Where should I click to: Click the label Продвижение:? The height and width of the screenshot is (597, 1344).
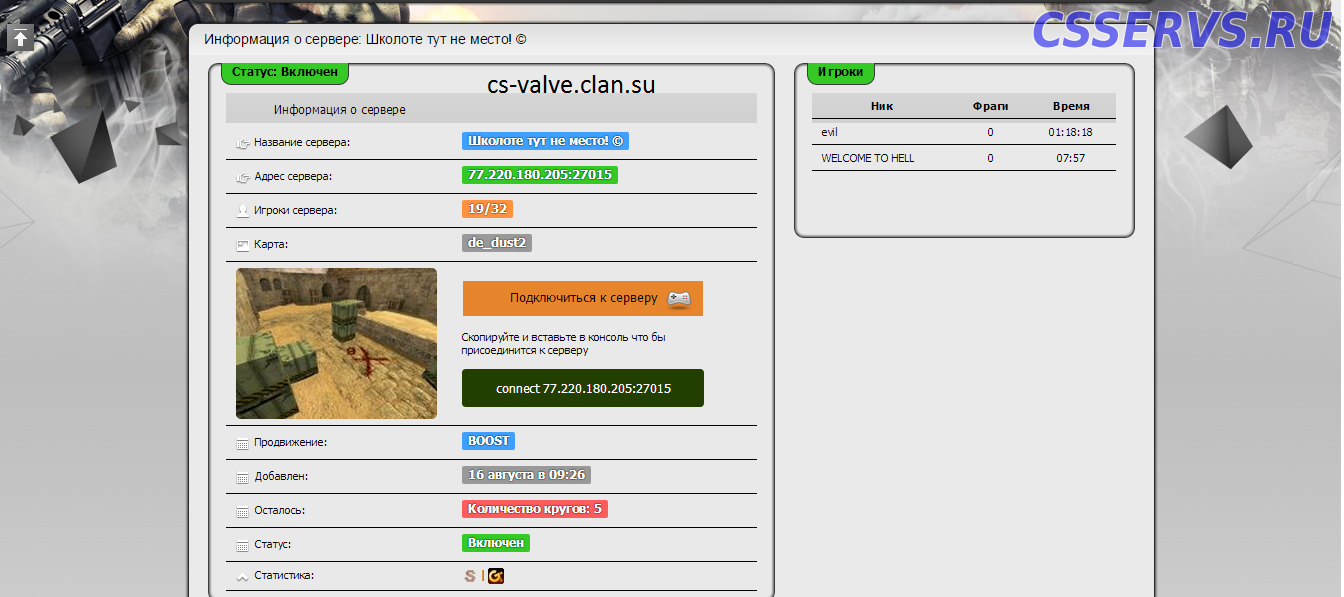click(290, 443)
